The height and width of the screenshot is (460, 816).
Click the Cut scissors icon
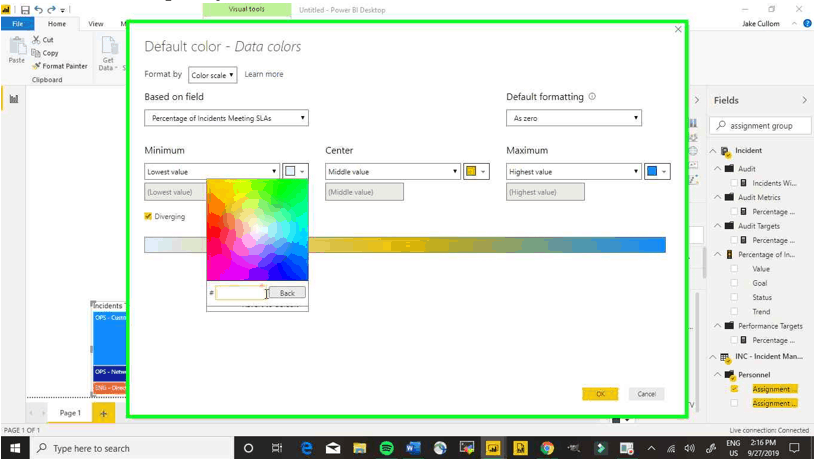tap(36, 40)
